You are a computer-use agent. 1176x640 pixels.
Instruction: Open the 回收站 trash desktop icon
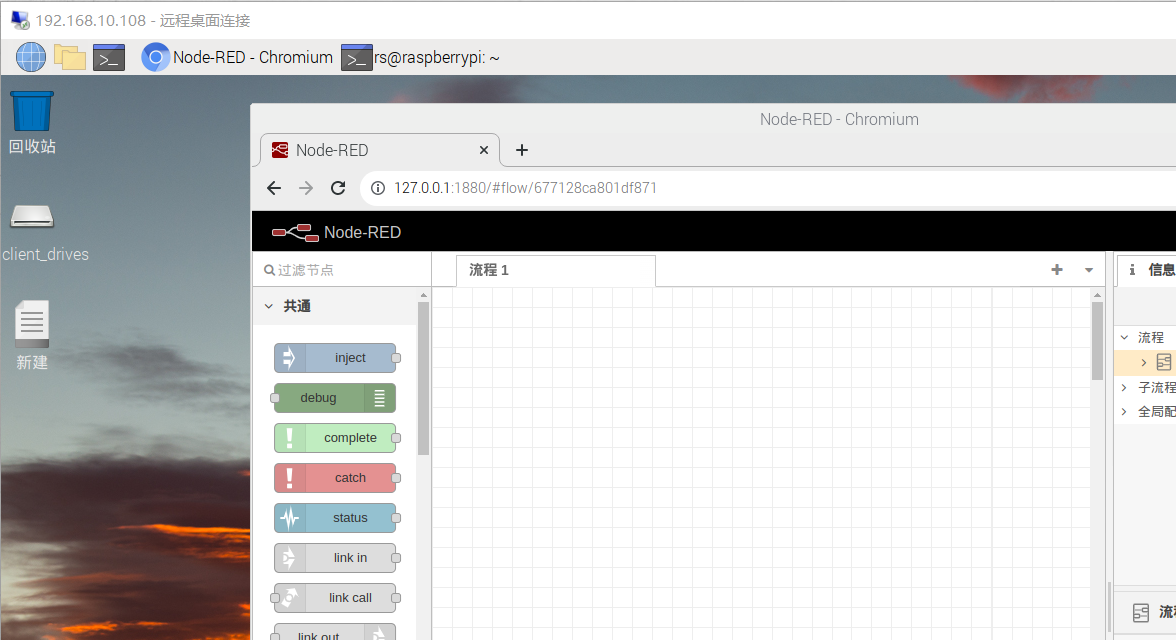tap(32, 122)
